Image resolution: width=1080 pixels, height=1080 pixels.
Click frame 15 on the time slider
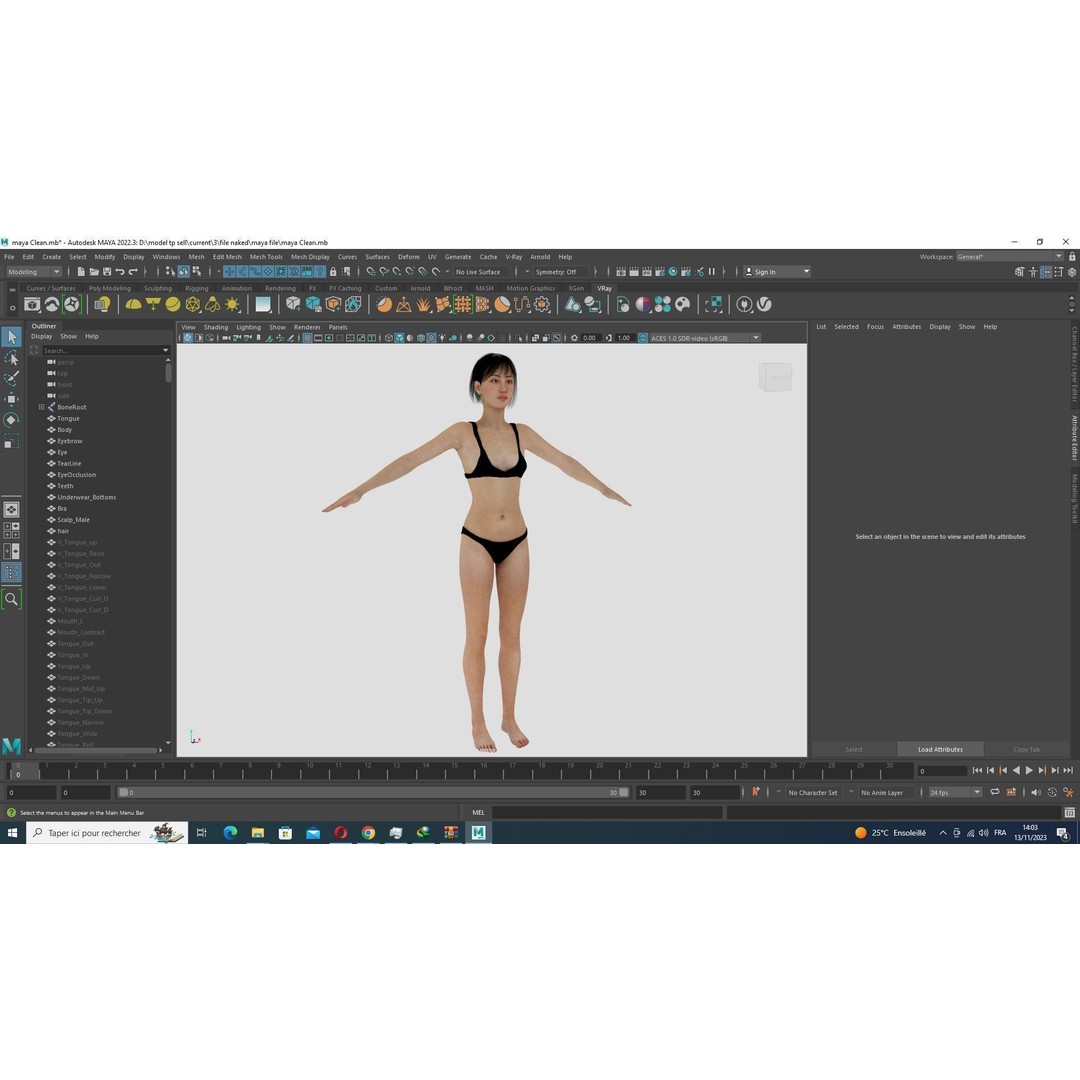[x=455, y=771]
